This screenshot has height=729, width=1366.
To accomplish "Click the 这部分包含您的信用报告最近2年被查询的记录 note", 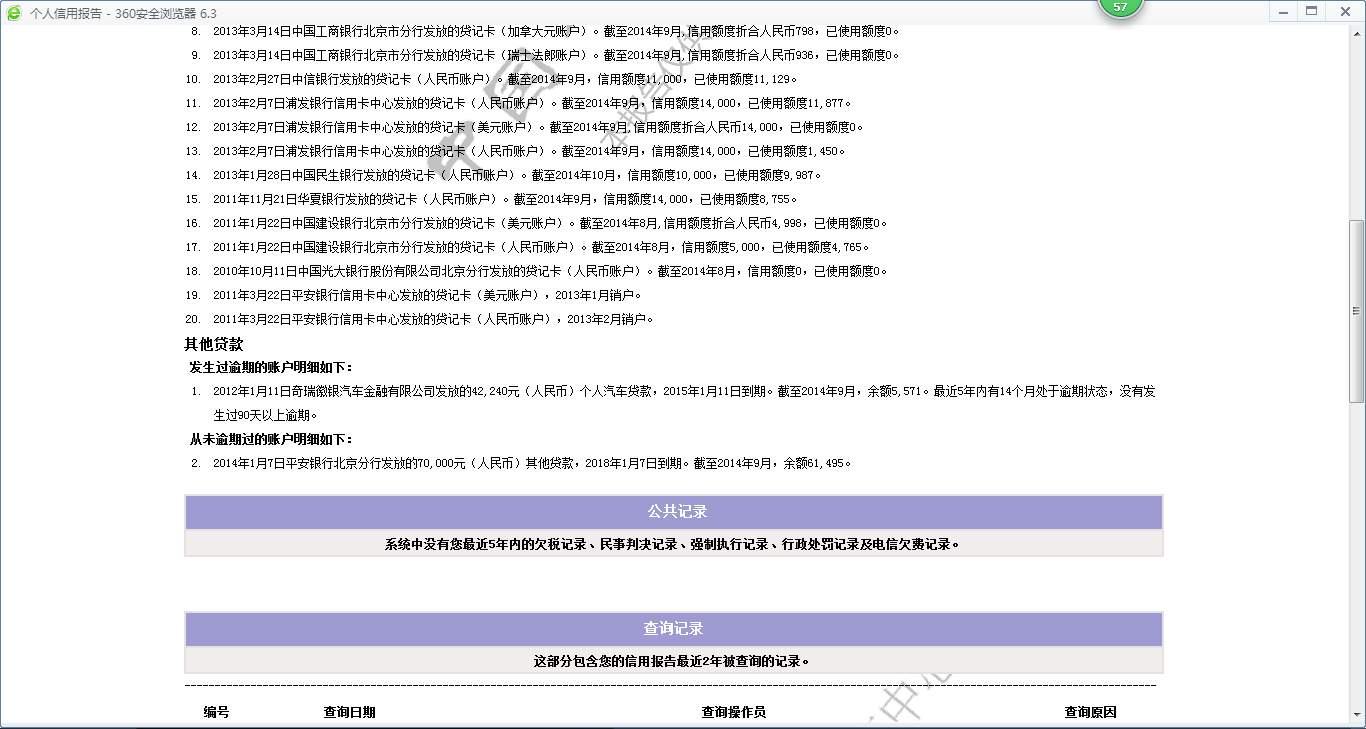I will [674, 661].
